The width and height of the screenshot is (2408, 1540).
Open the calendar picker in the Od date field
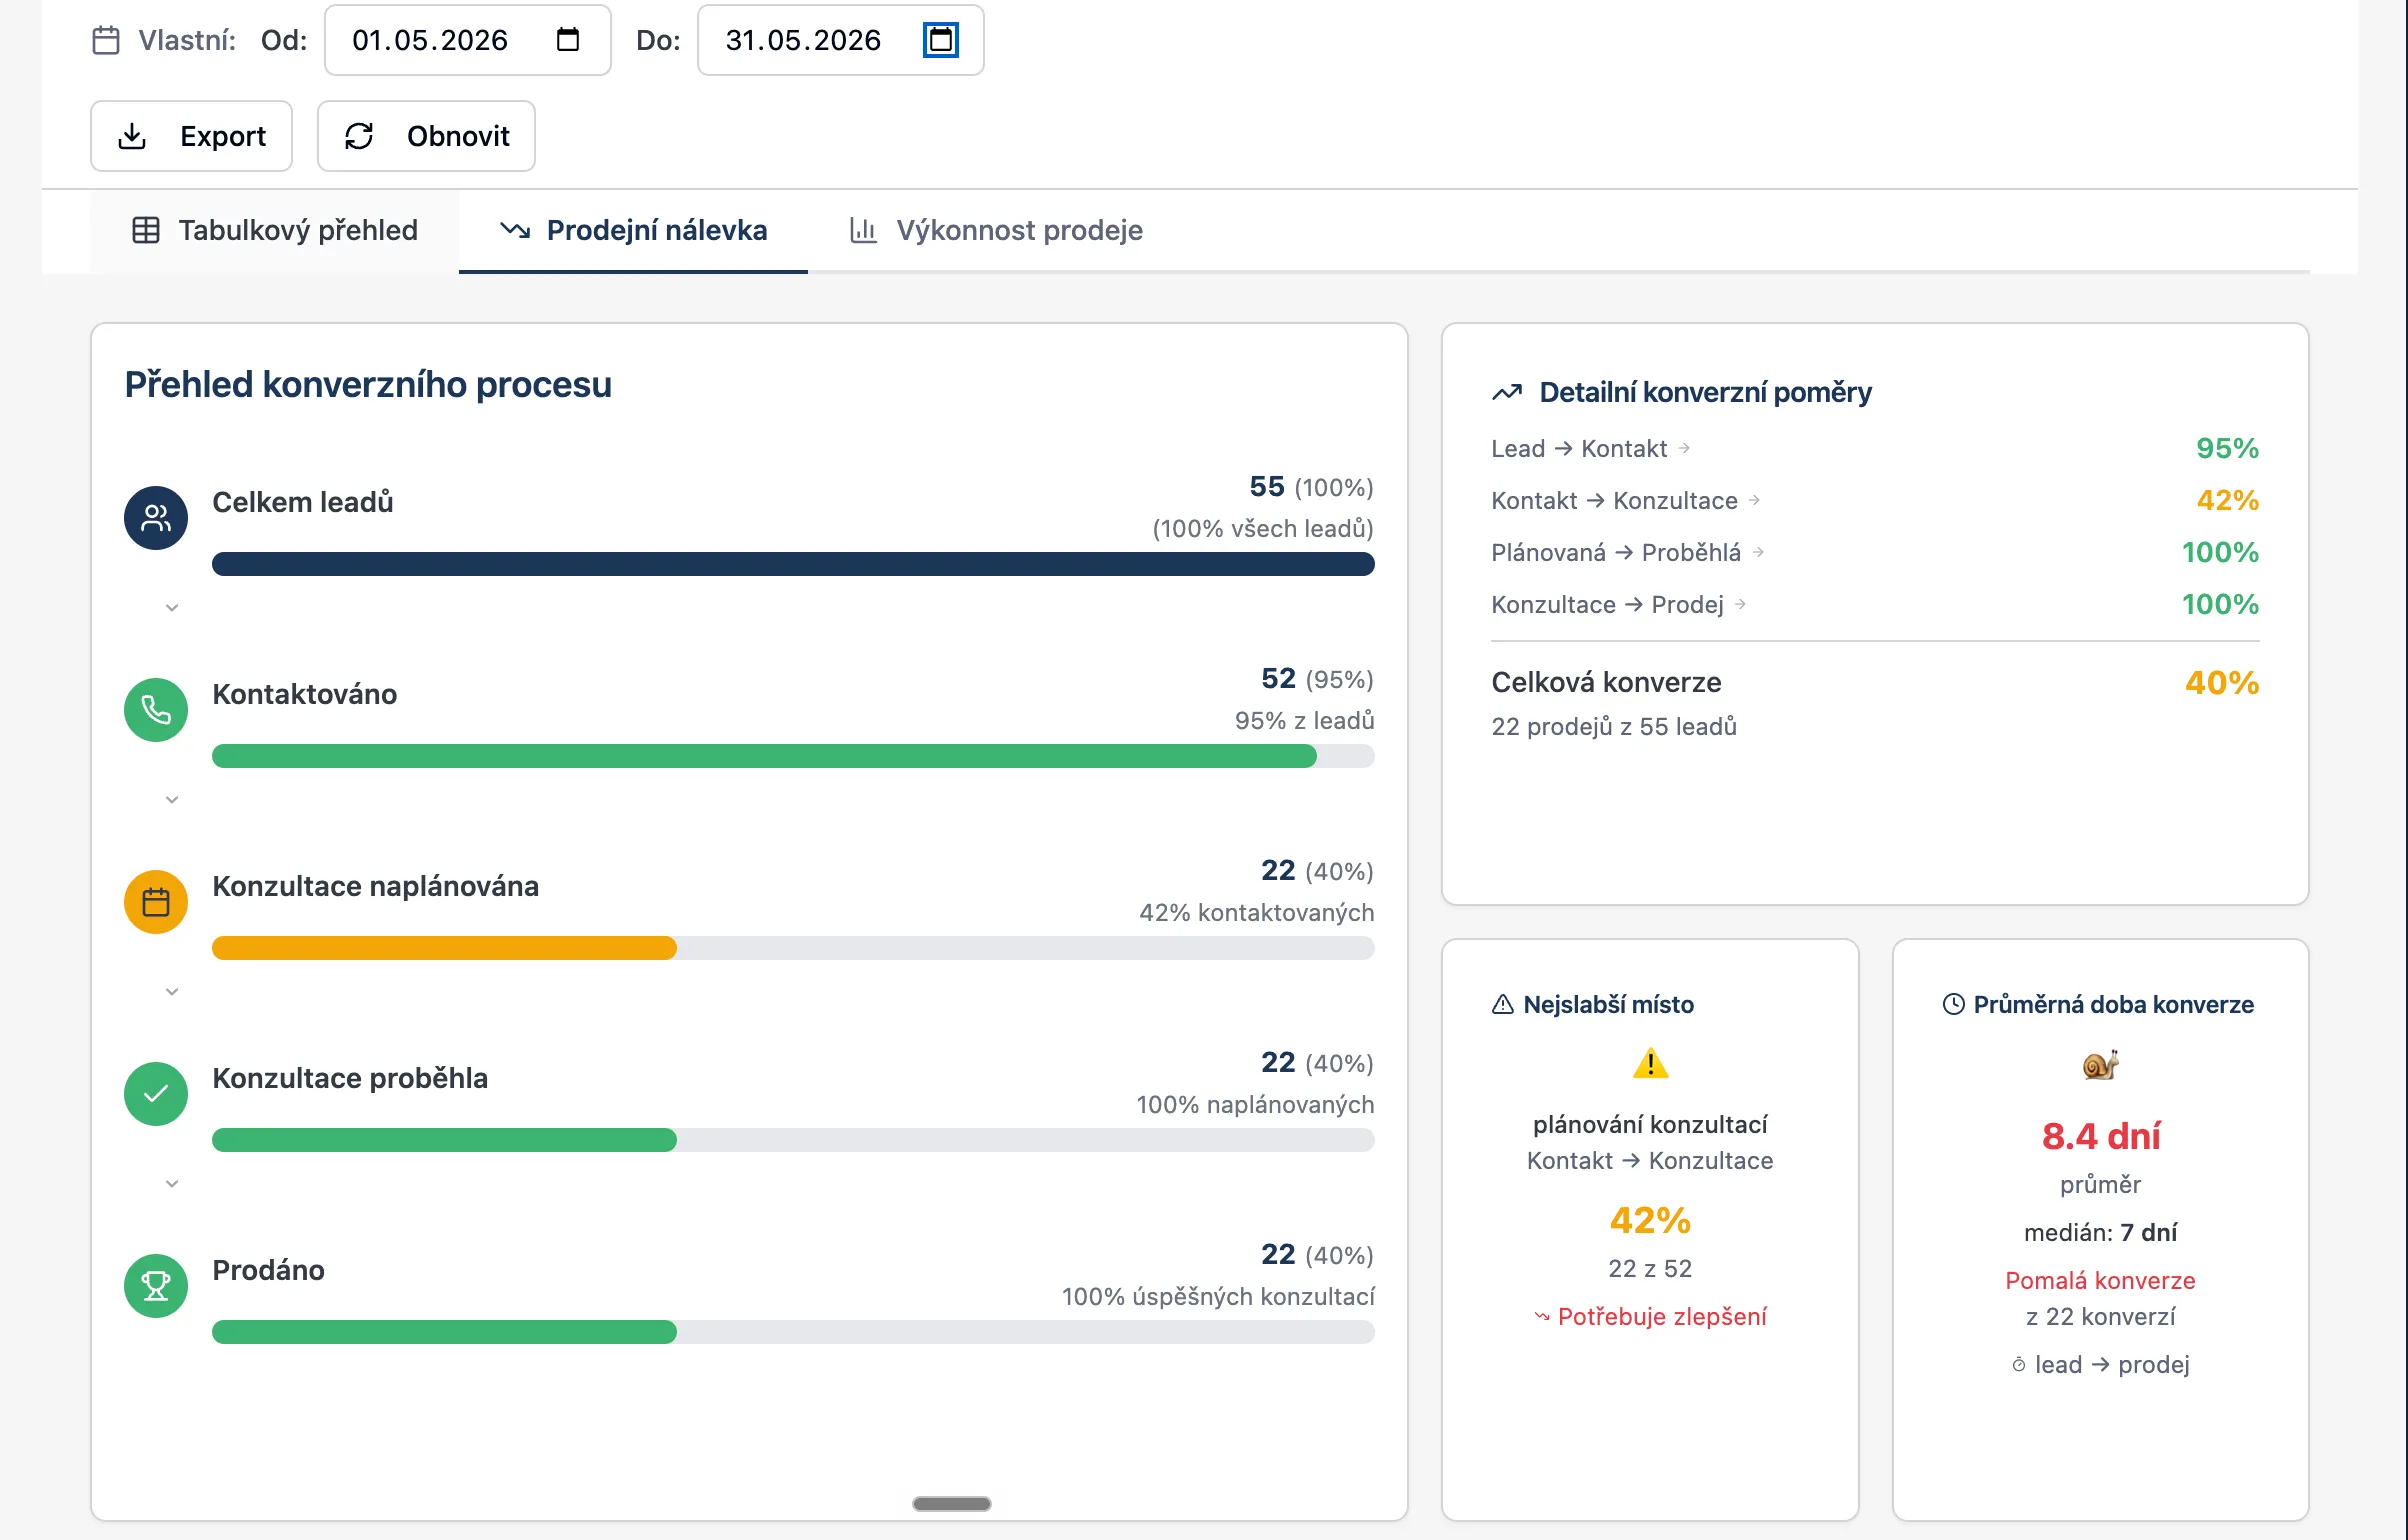567,40
